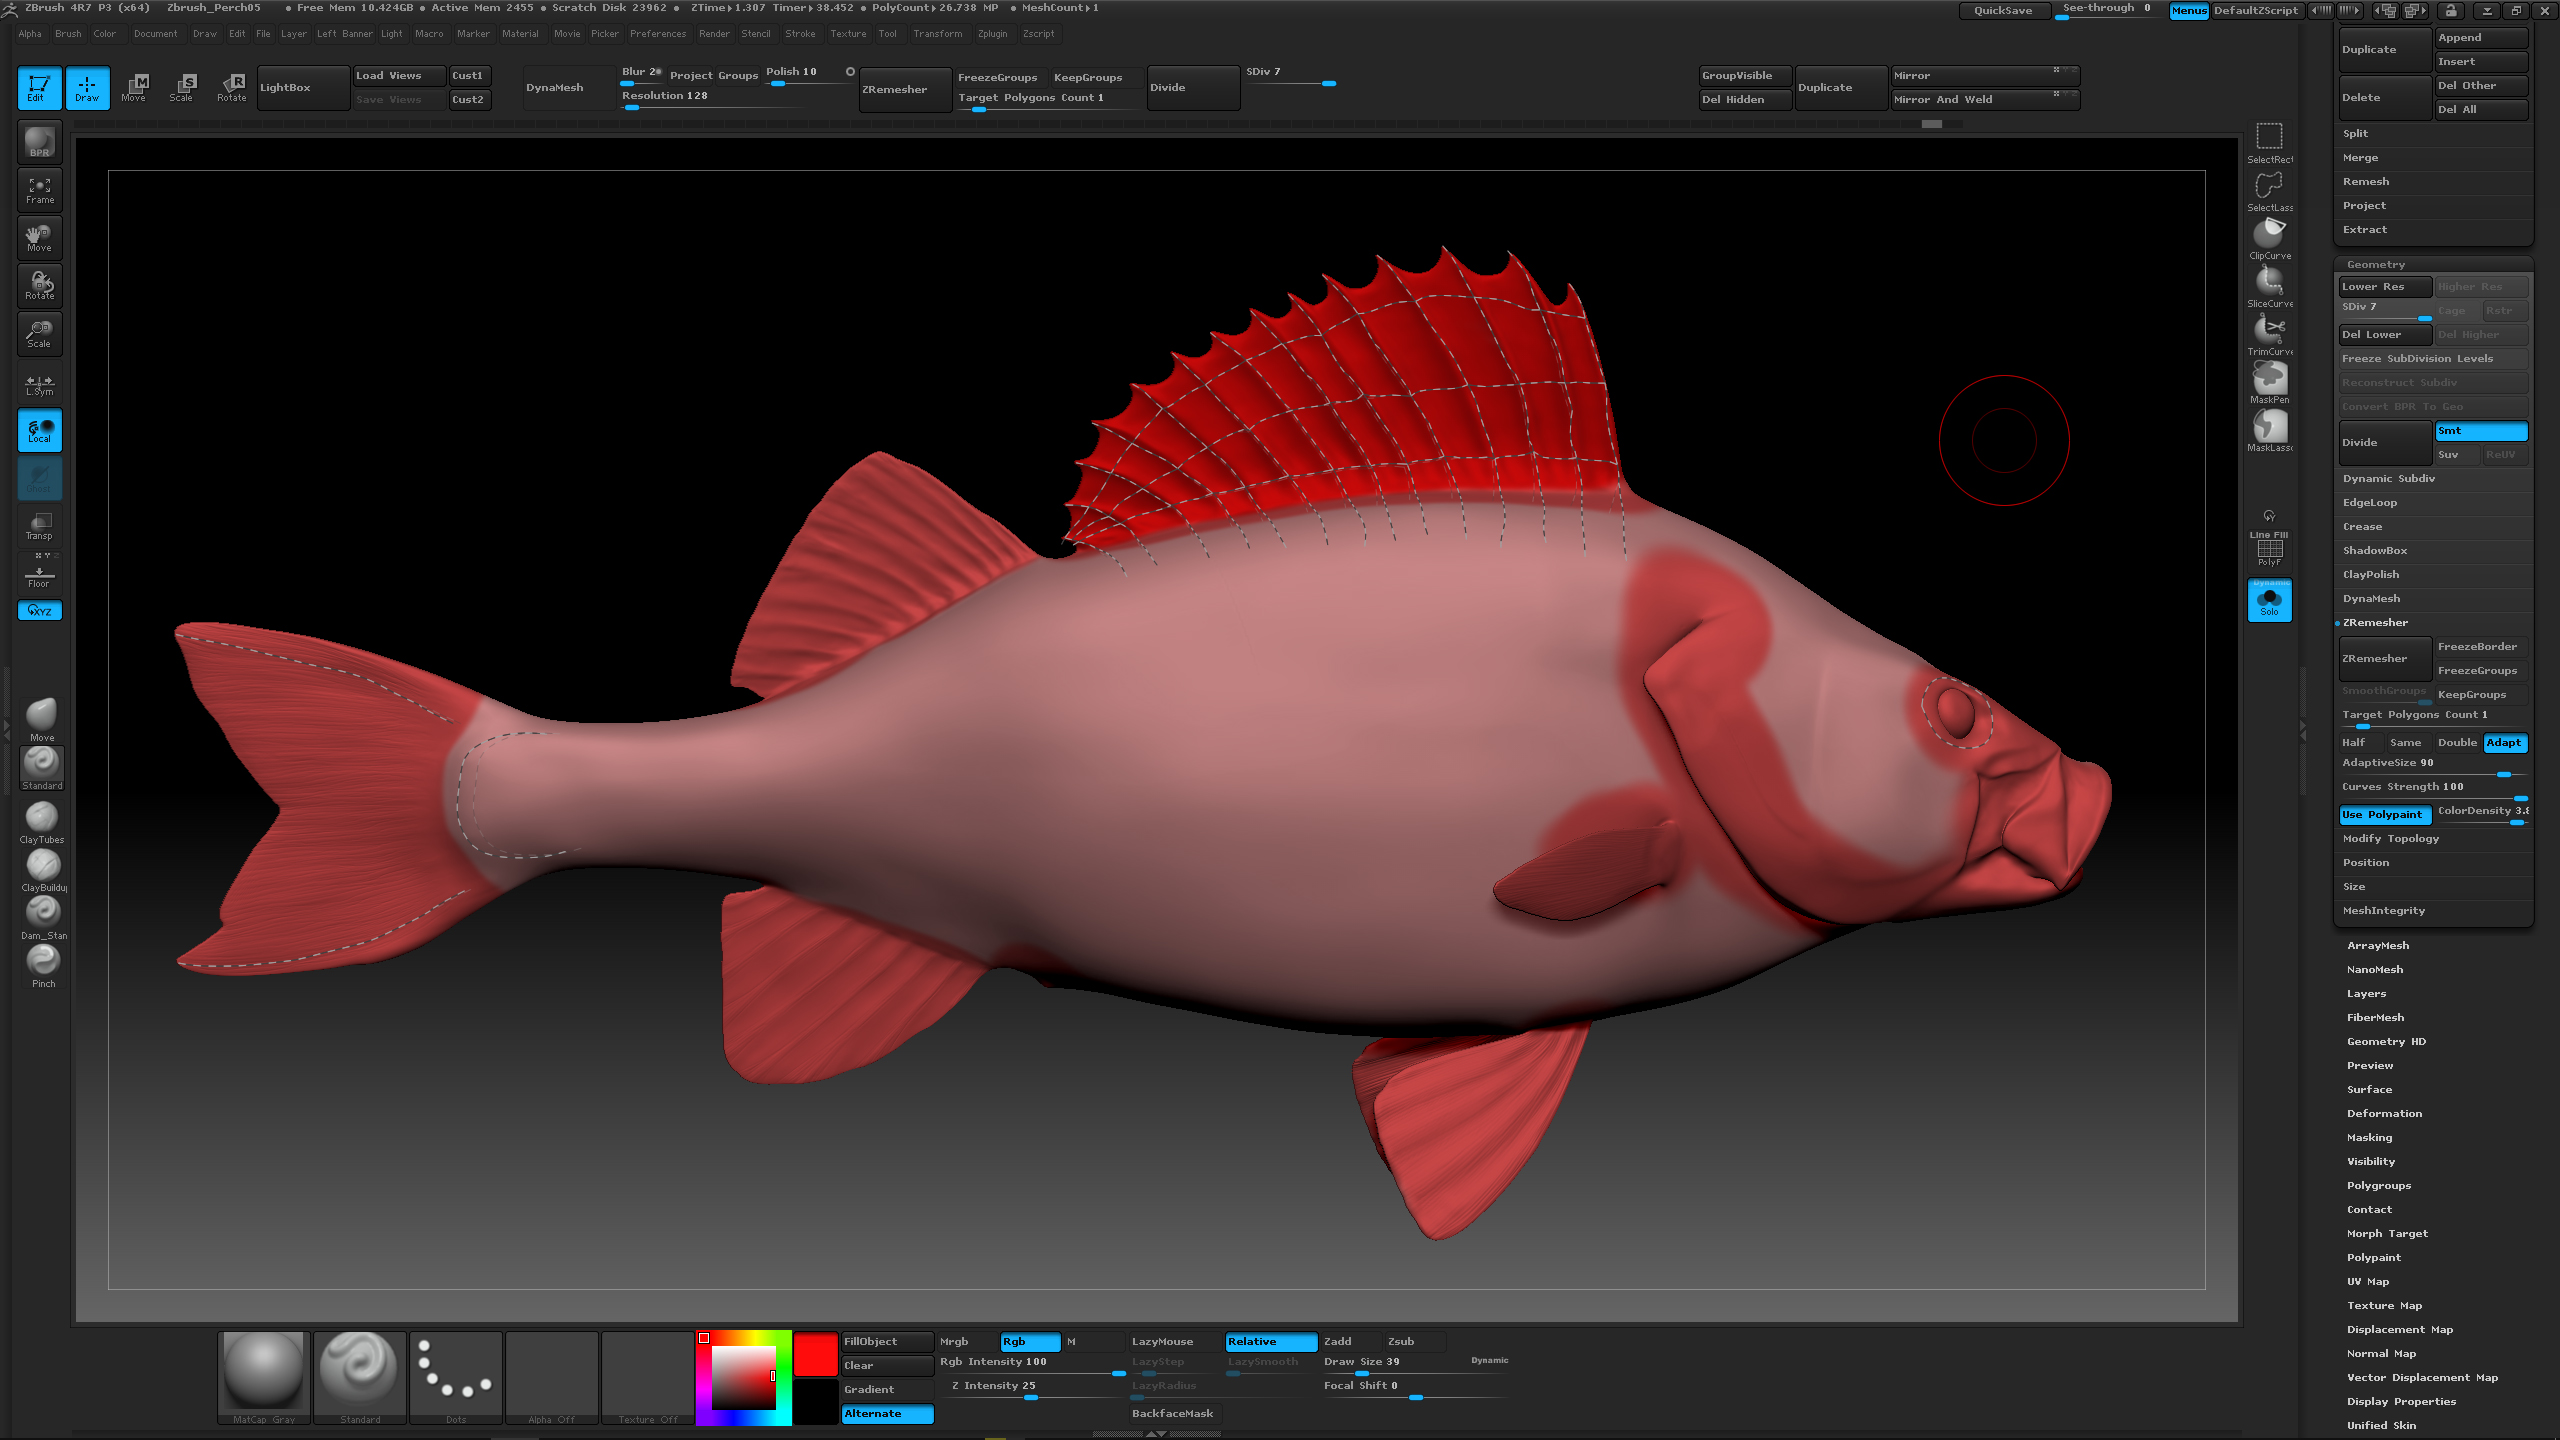The width and height of the screenshot is (2560, 1440).
Task: Expand the Polygroups subpalette
Action: (2379, 1186)
